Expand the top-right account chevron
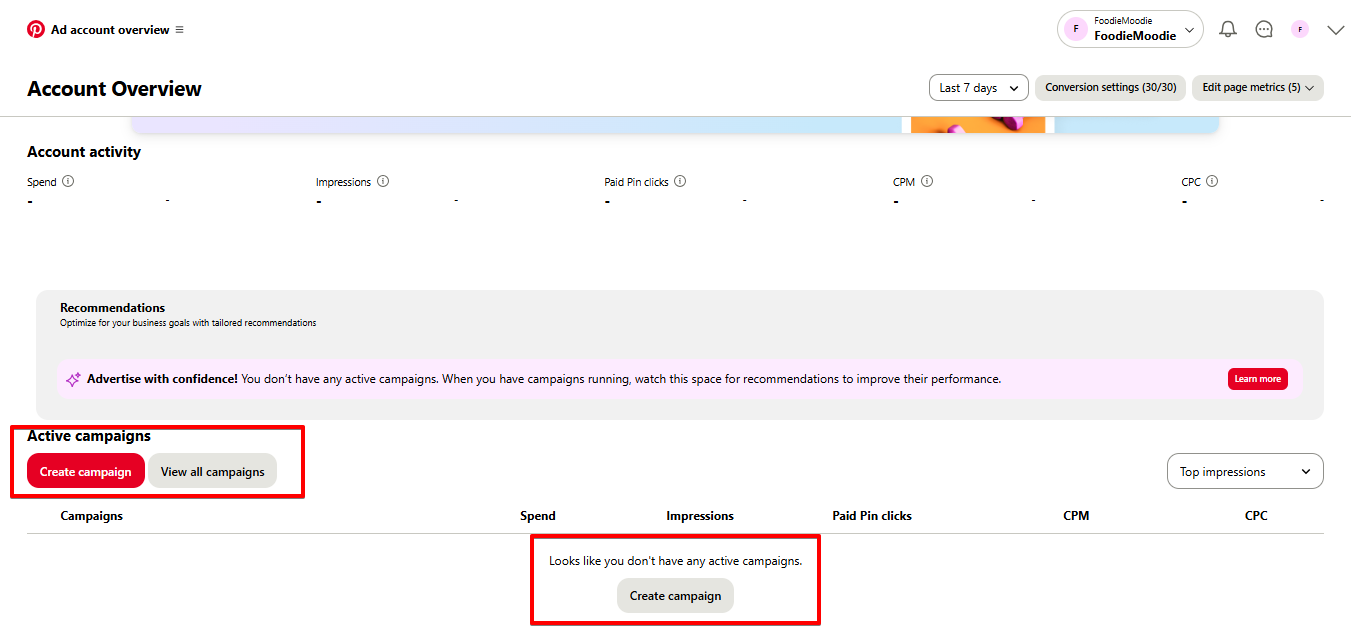This screenshot has height=638, width=1351. click(1335, 30)
